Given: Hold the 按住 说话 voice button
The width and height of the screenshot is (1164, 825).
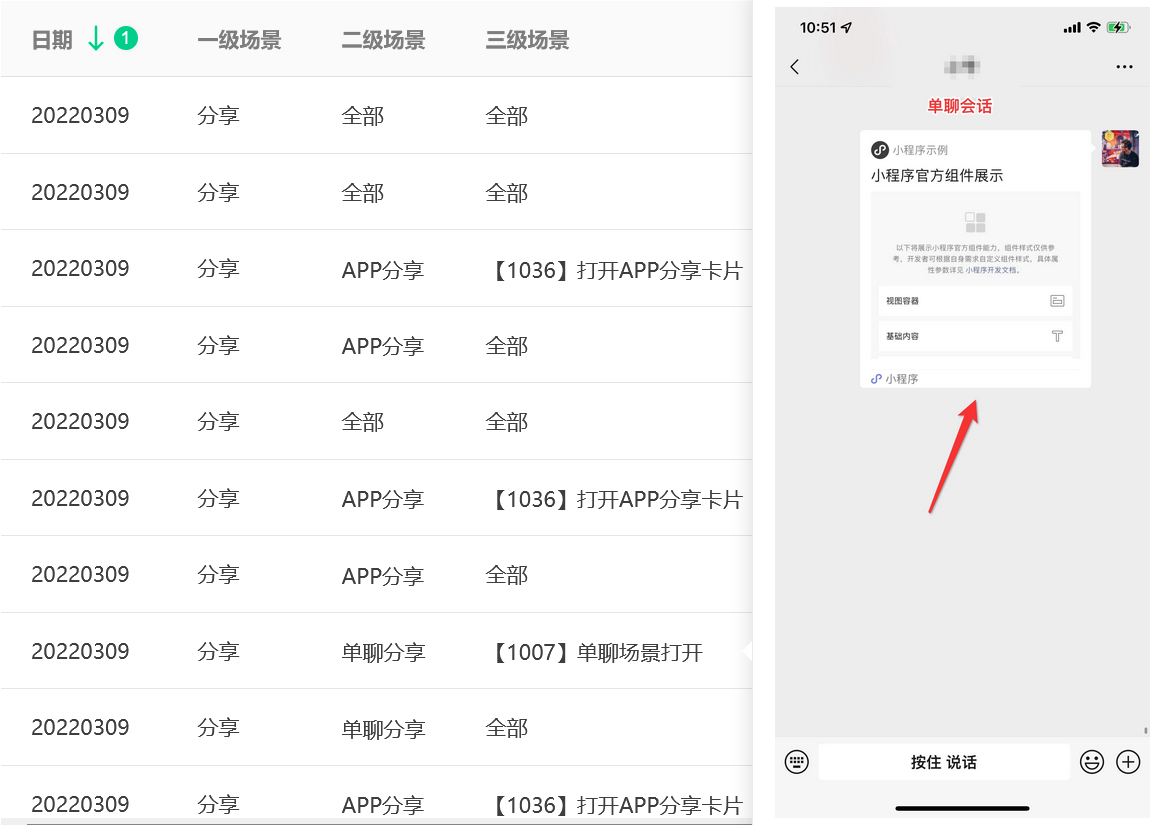Looking at the screenshot, I should click(944, 762).
